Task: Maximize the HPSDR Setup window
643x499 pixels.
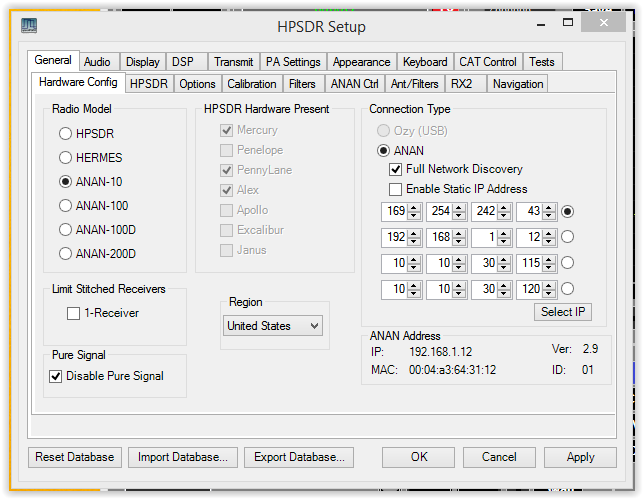Action: click(568, 23)
